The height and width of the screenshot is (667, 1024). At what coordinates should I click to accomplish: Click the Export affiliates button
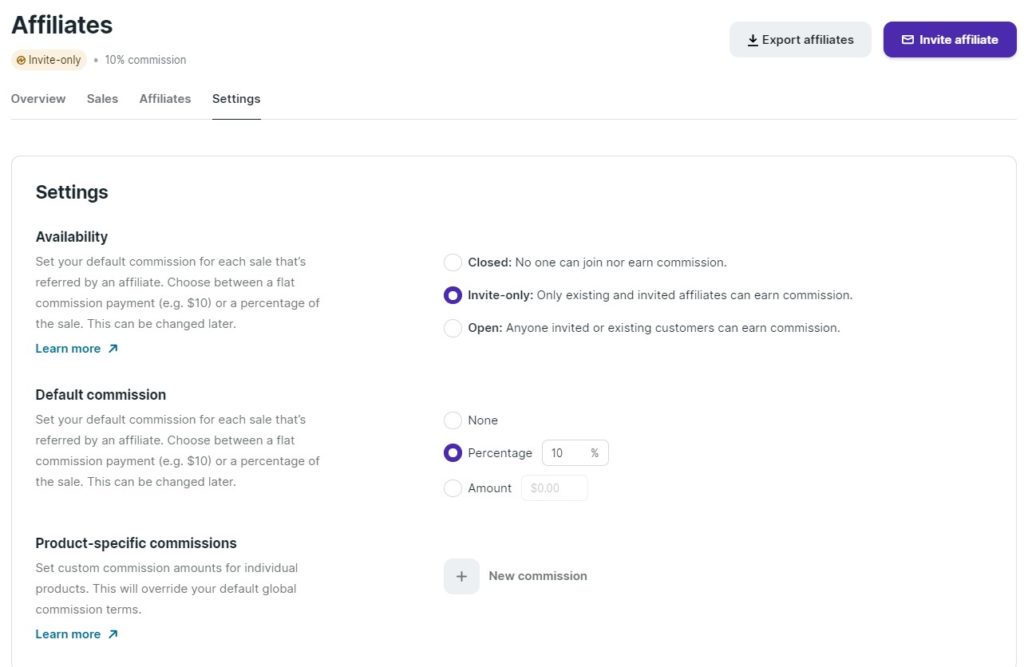800,40
